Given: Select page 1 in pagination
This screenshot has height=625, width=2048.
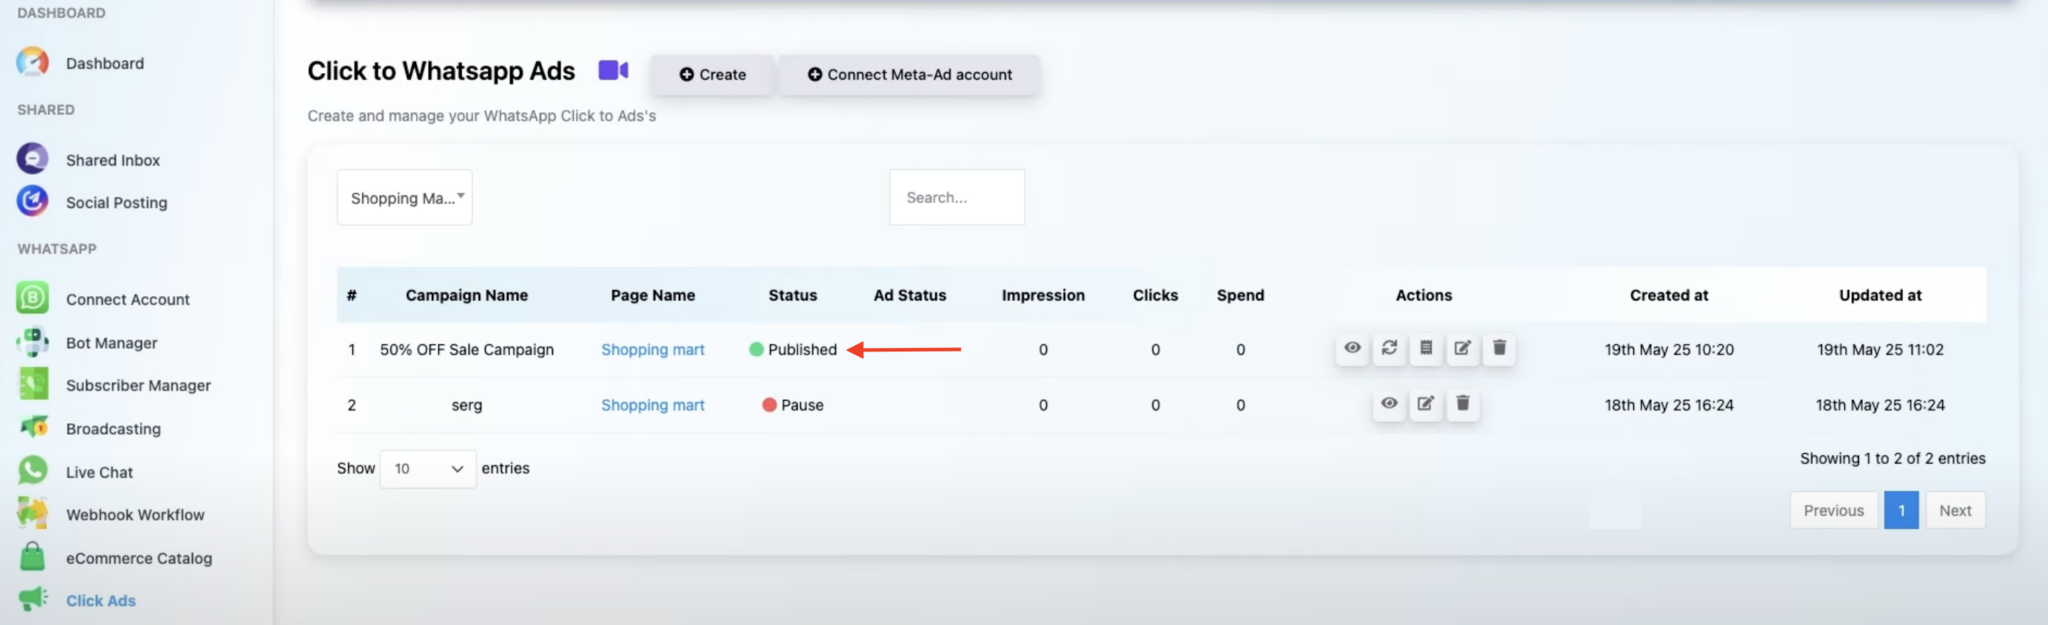Looking at the screenshot, I should point(1901,510).
